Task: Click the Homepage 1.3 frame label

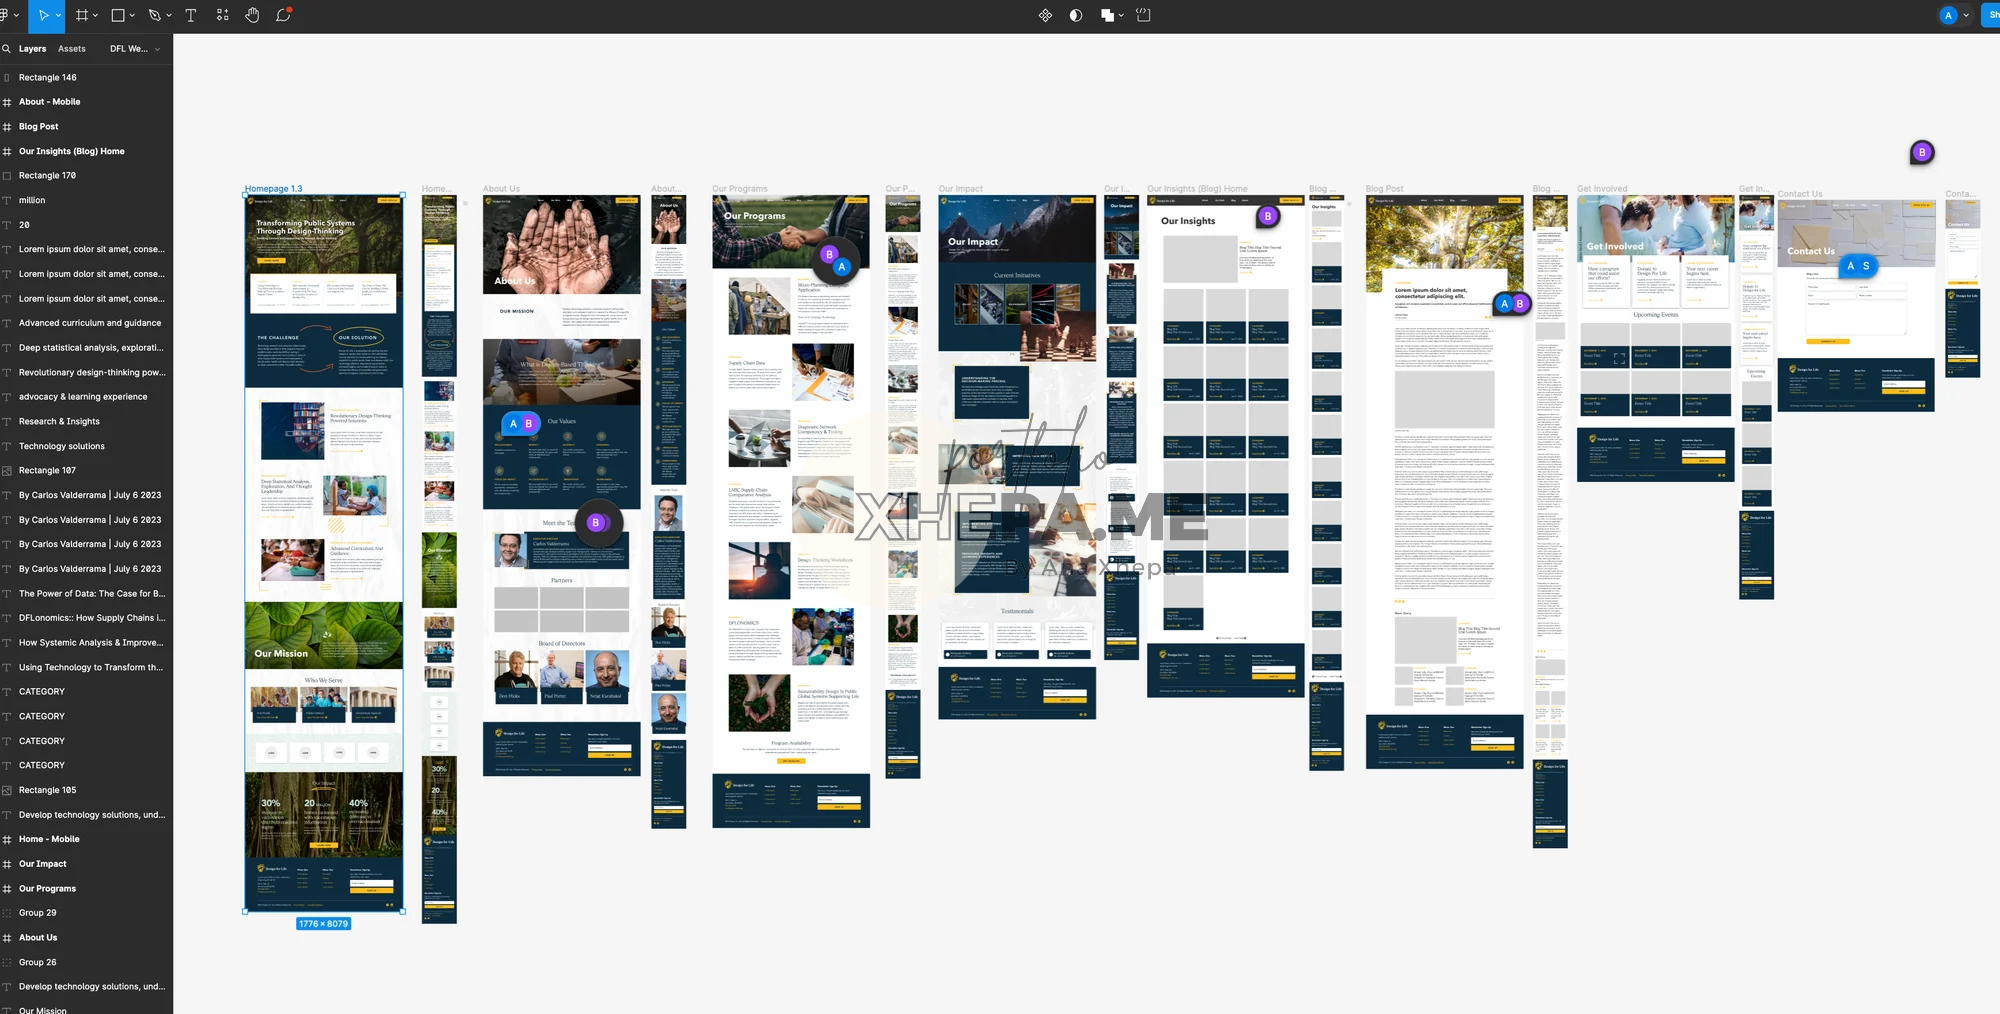Action: [x=273, y=189]
